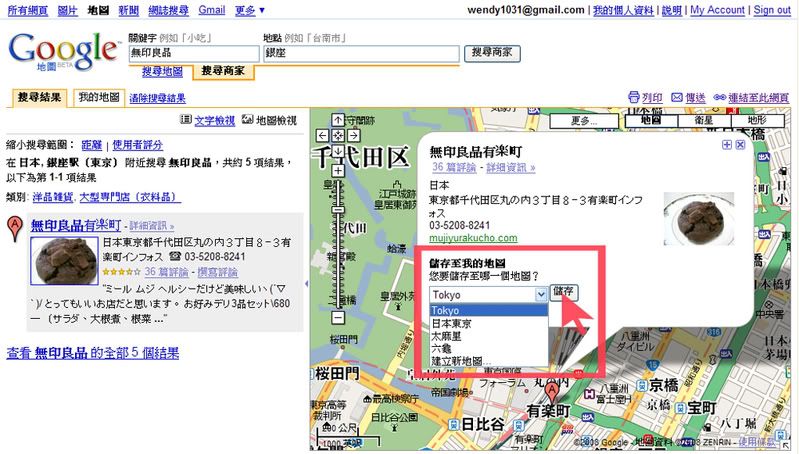Zoom out on the map
Viewport: 799px width, 454px height.
(338, 319)
